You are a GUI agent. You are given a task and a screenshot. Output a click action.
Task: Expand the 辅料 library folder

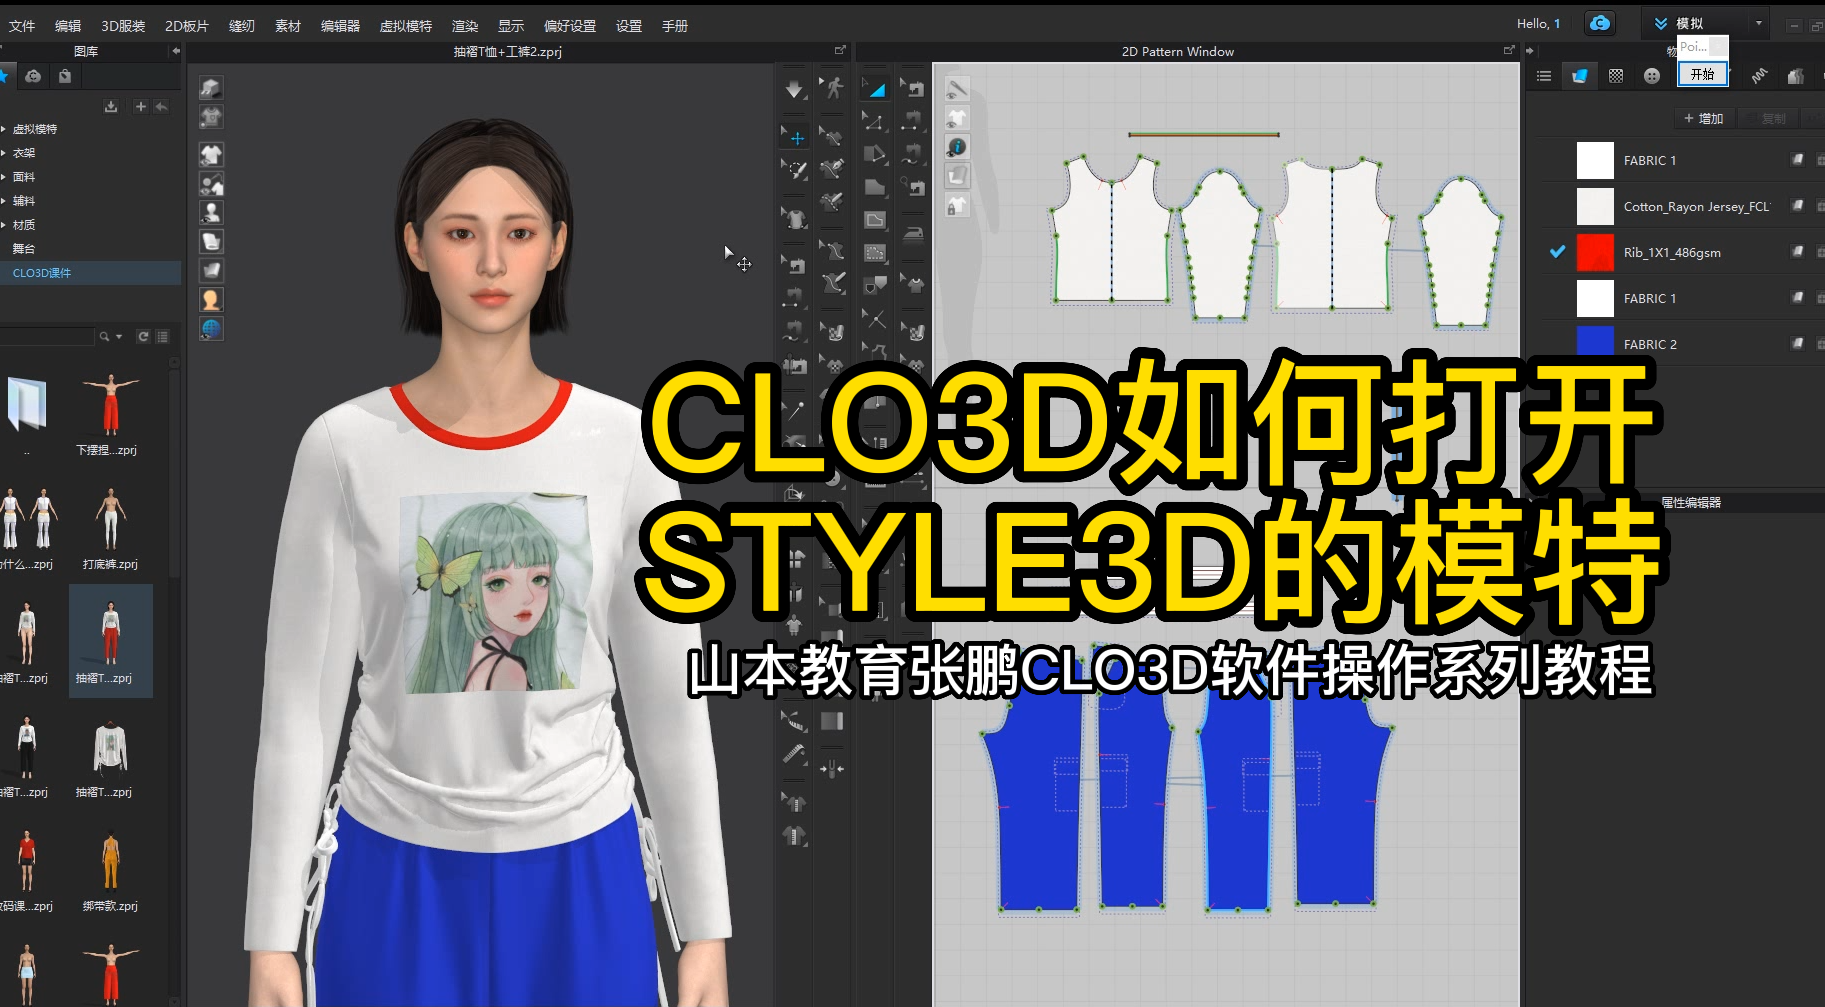(x=4, y=201)
